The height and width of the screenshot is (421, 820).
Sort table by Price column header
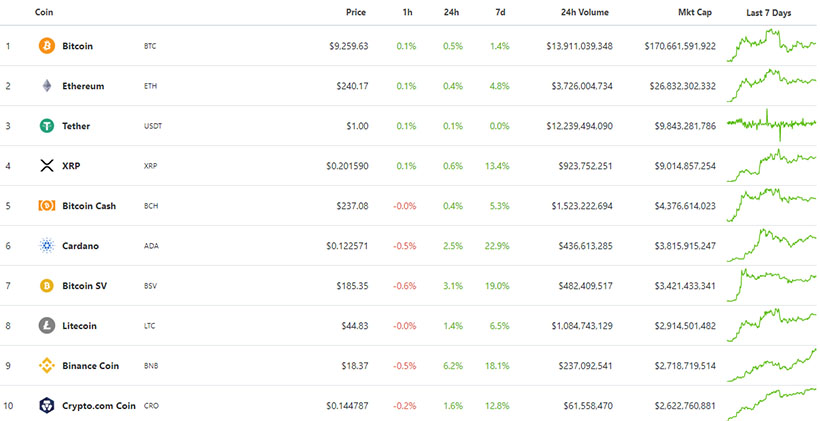(x=356, y=12)
